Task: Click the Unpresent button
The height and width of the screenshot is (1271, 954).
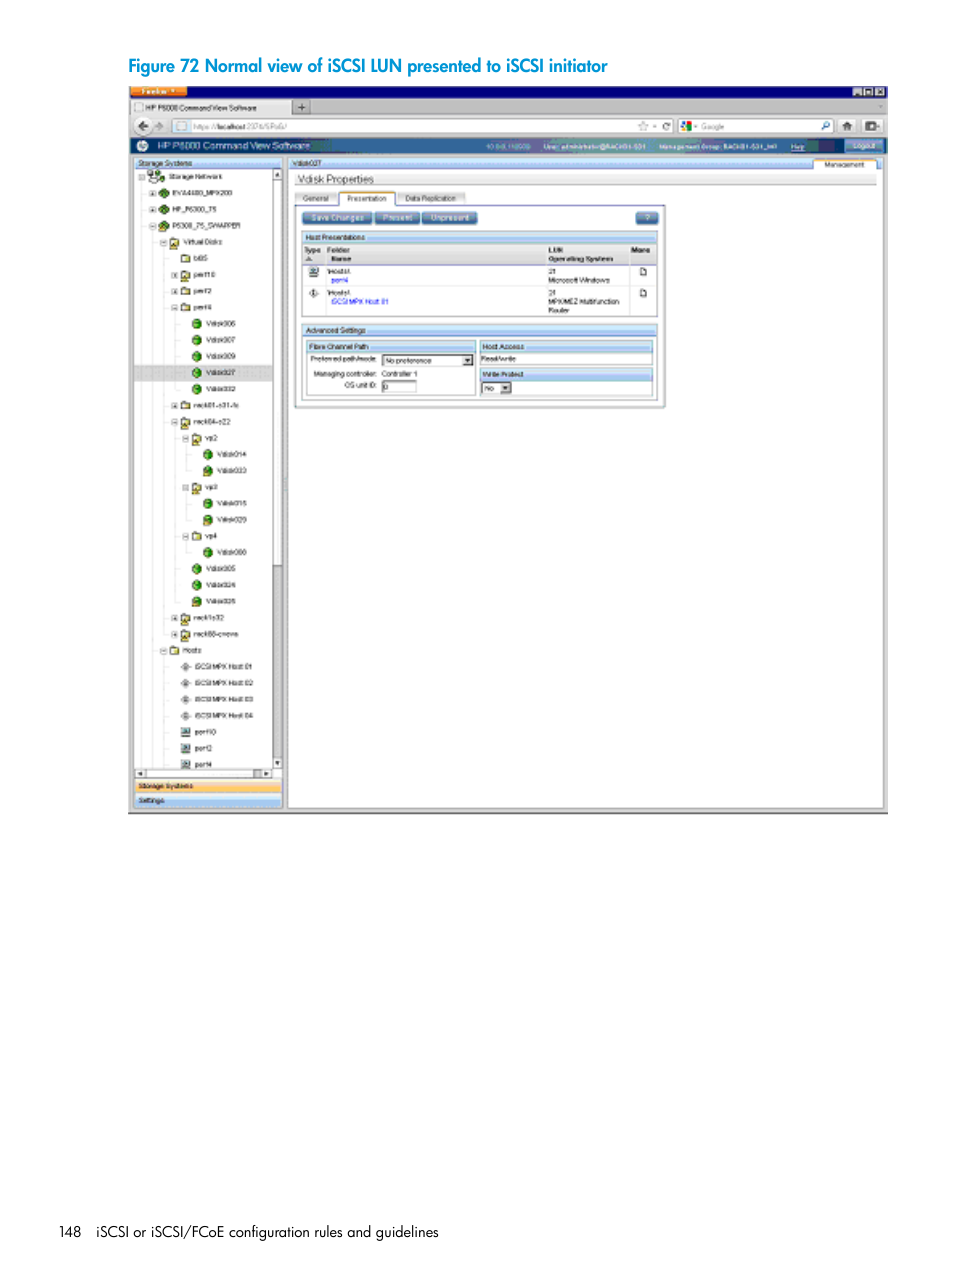Action: coord(450,217)
